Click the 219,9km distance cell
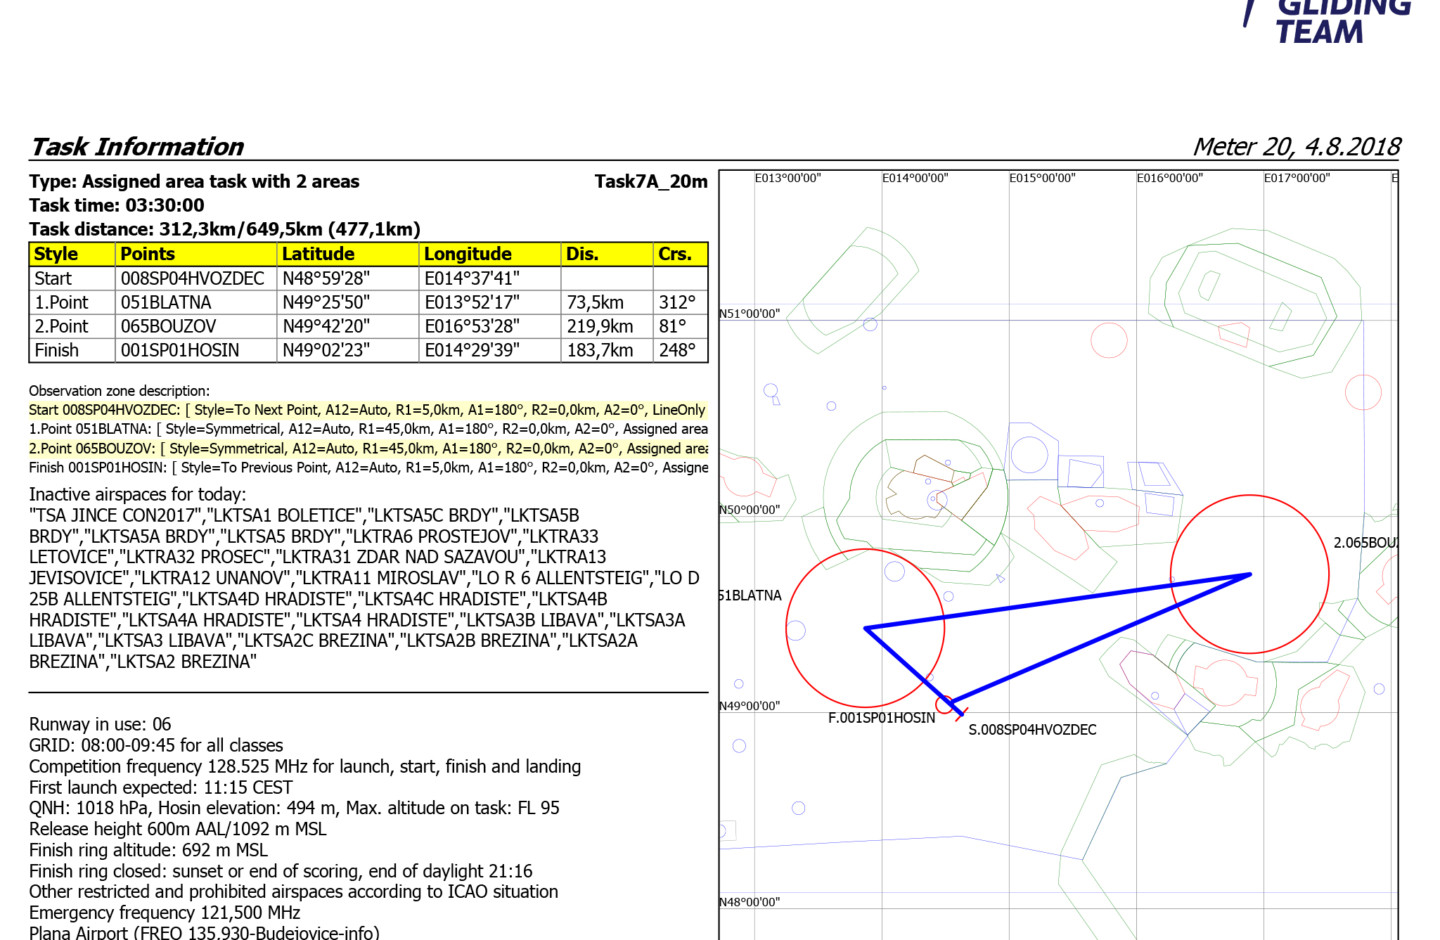This screenshot has height=940, width=1440. click(600, 326)
